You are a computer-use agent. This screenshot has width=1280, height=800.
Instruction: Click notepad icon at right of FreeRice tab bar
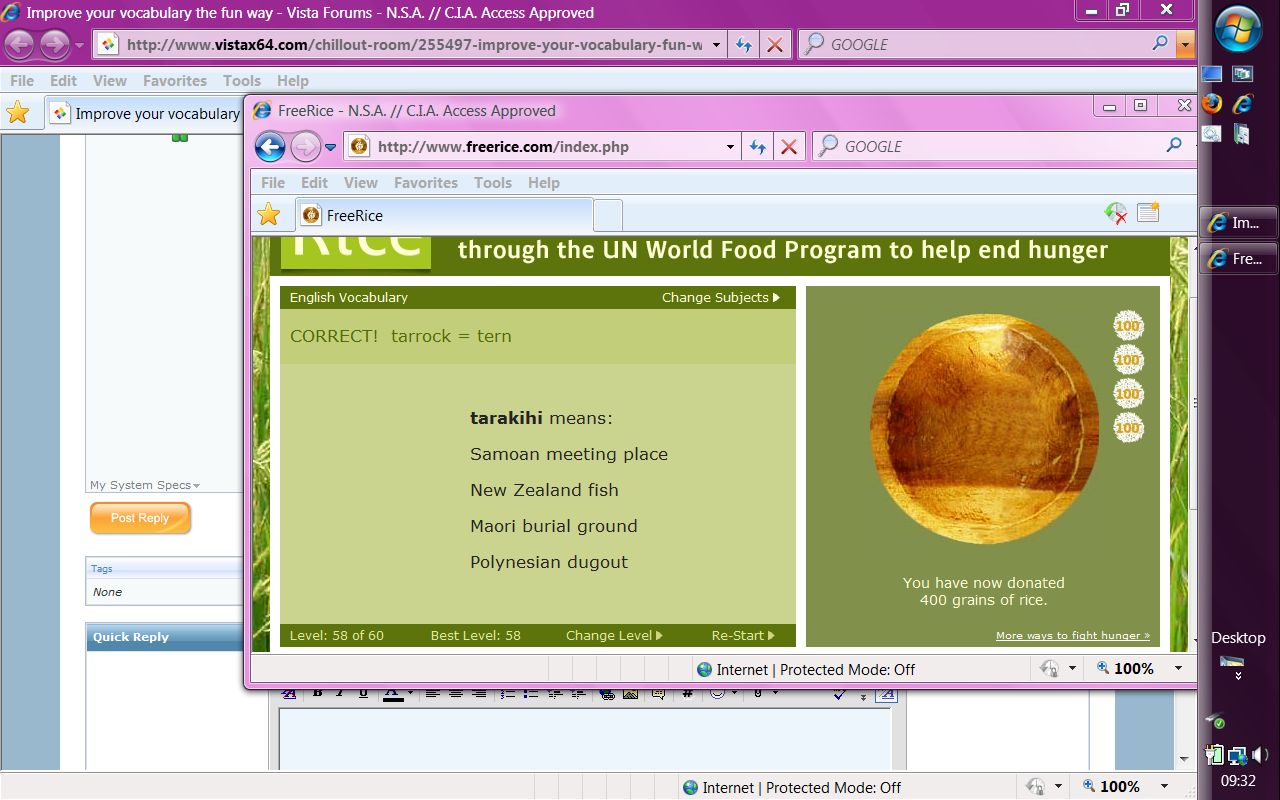pyautogui.click(x=1148, y=212)
